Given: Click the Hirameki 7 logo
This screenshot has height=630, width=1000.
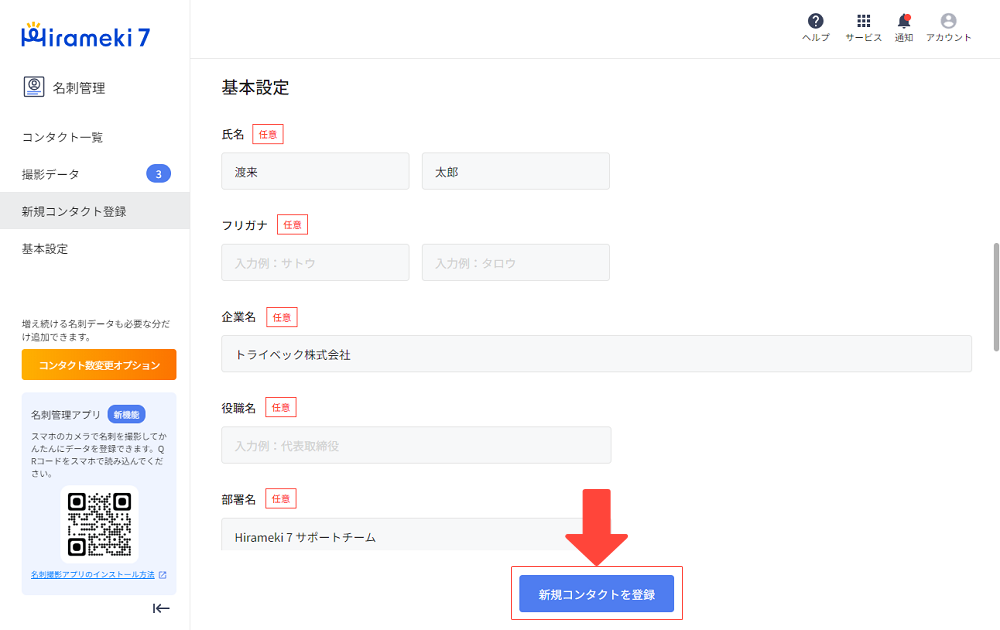Looking at the screenshot, I should click(85, 36).
